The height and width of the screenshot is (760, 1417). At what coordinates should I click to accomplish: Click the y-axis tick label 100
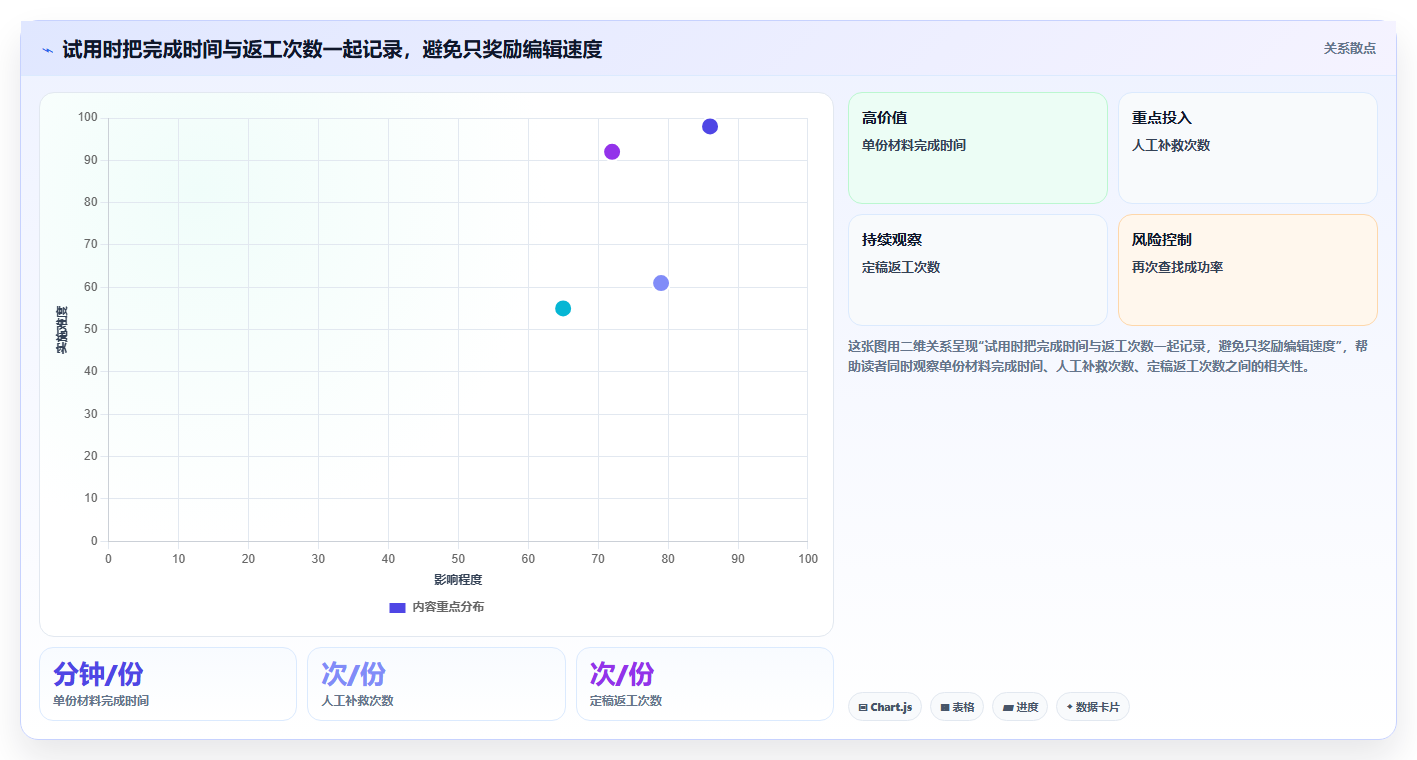[88, 118]
